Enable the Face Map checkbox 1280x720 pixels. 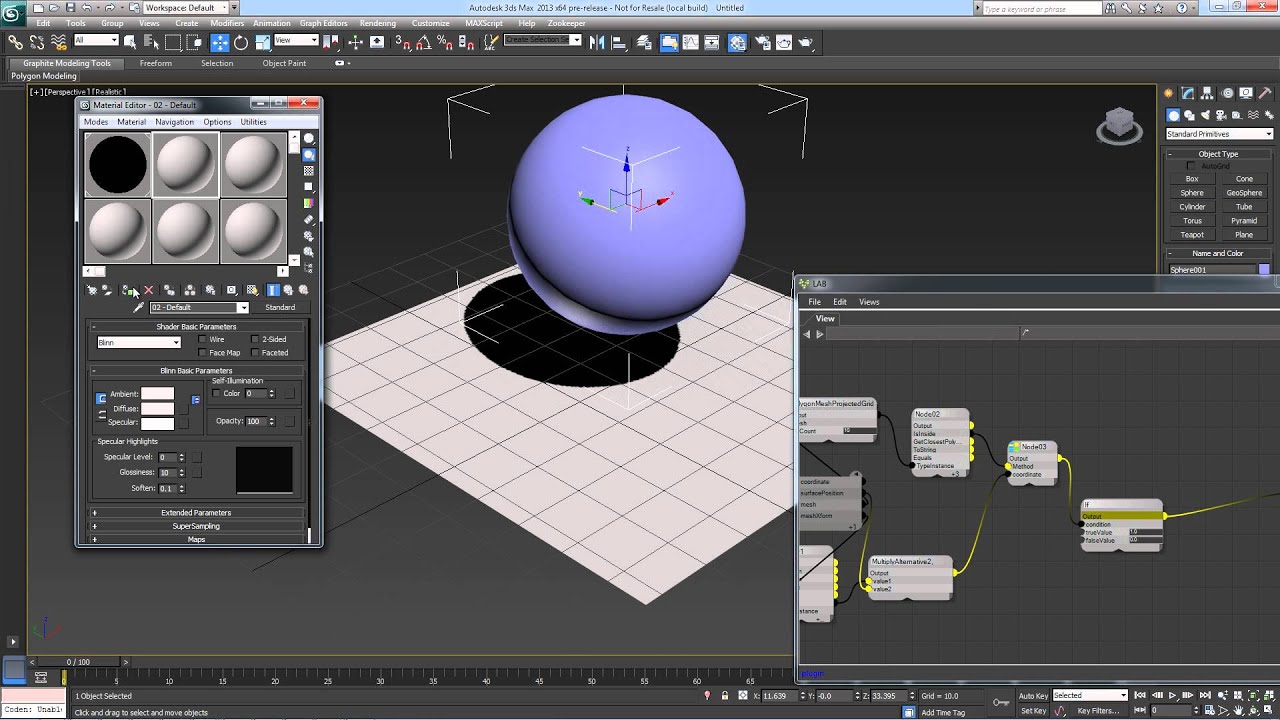tap(203, 353)
